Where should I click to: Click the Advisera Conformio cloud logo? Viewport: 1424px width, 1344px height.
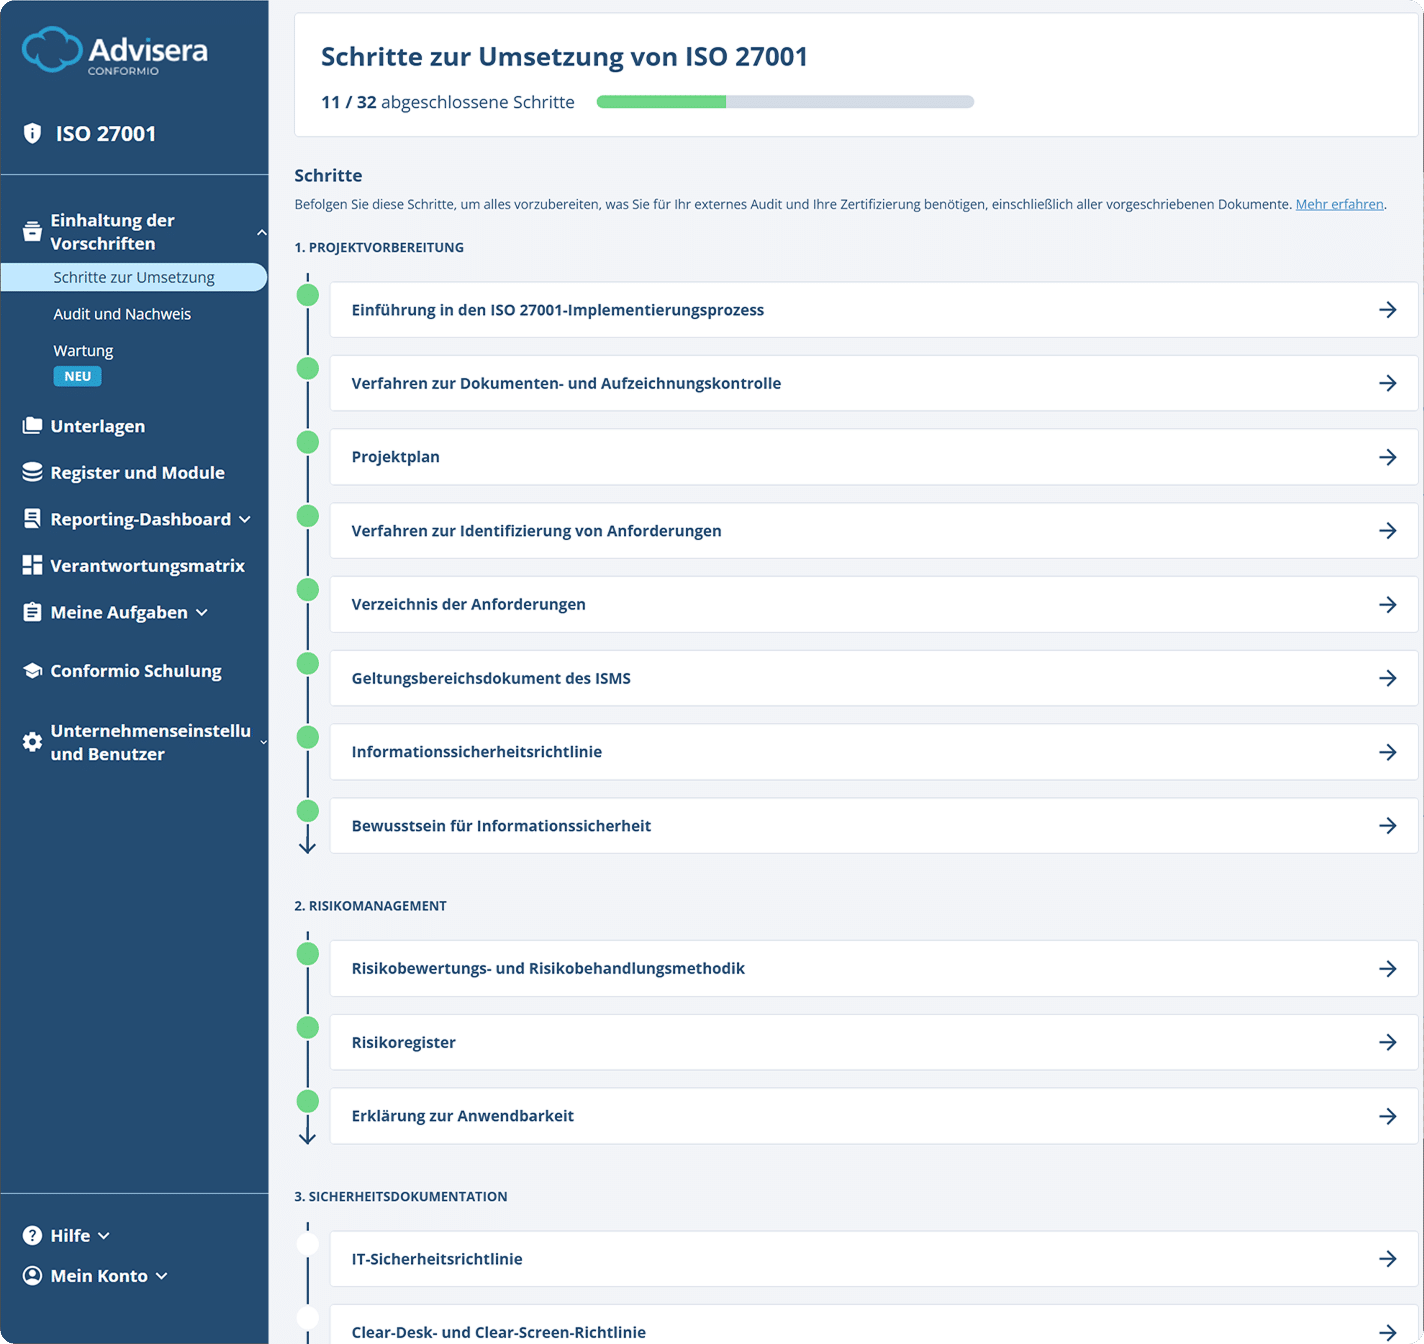pos(52,50)
